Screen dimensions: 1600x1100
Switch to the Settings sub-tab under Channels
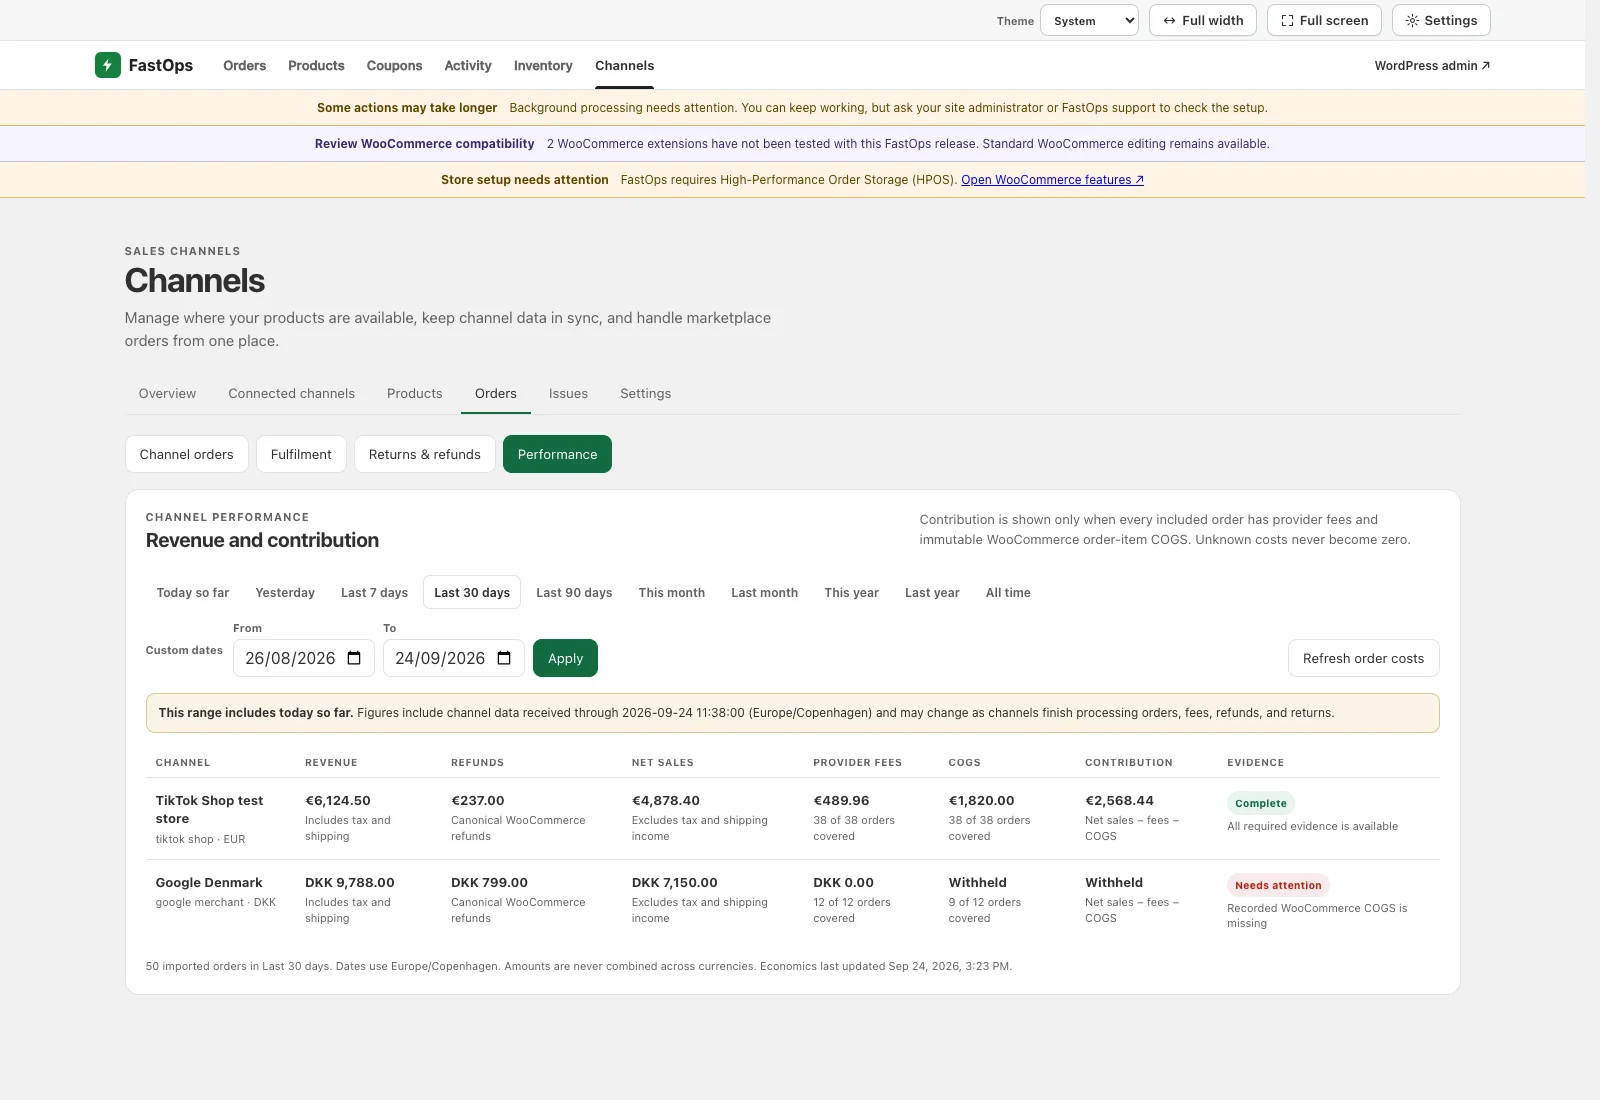(645, 394)
